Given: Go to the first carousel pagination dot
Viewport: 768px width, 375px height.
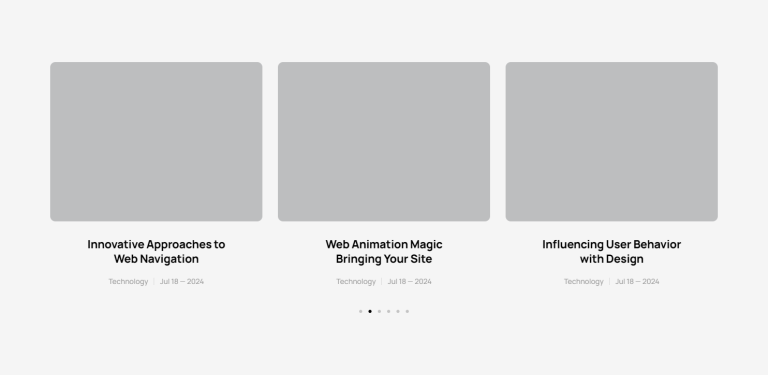Looking at the screenshot, I should click(360, 311).
